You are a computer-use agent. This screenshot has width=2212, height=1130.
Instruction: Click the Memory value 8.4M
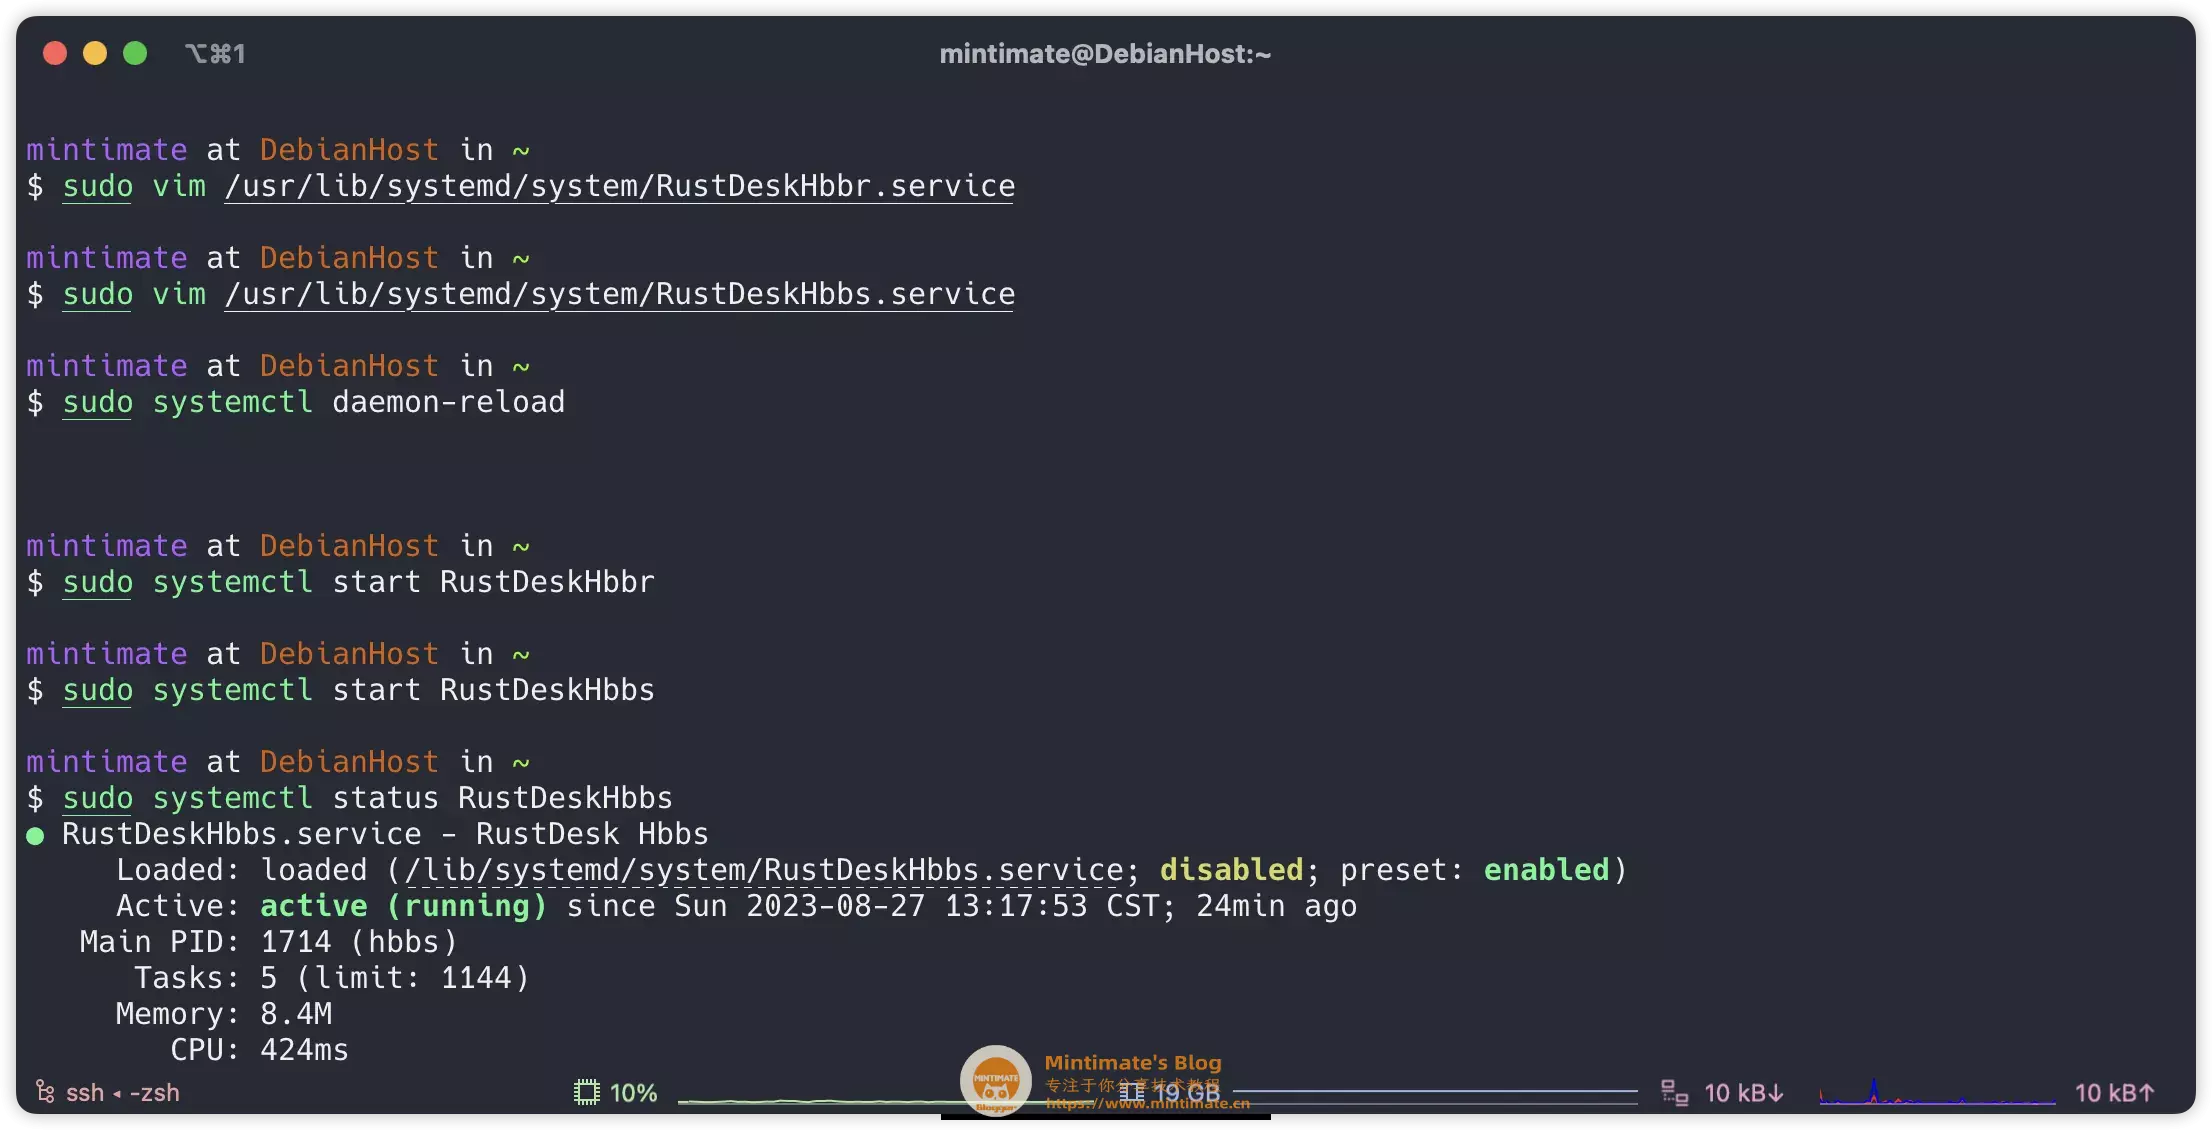point(296,1014)
